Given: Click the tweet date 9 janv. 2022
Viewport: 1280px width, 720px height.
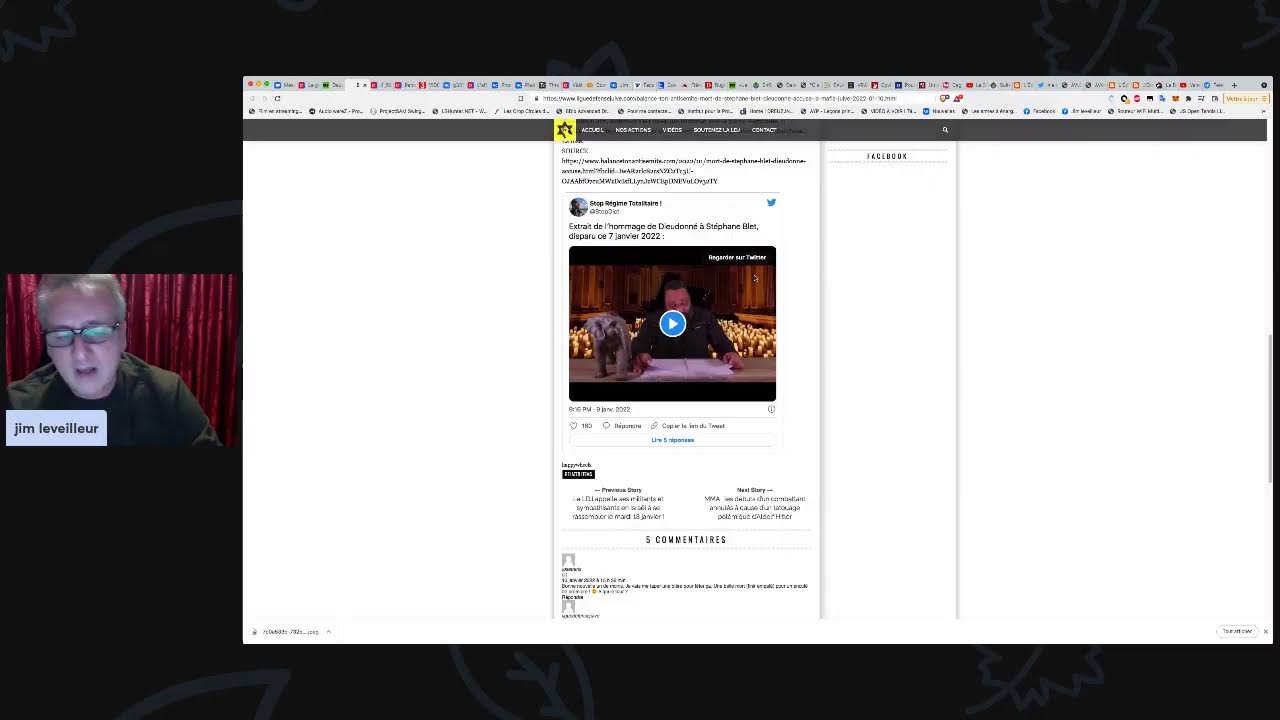Looking at the screenshot, I should tap(599, 409).
